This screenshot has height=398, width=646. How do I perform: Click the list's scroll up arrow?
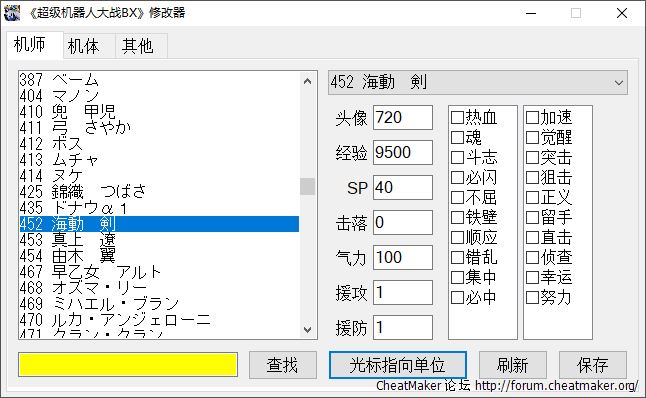point(307,81)
